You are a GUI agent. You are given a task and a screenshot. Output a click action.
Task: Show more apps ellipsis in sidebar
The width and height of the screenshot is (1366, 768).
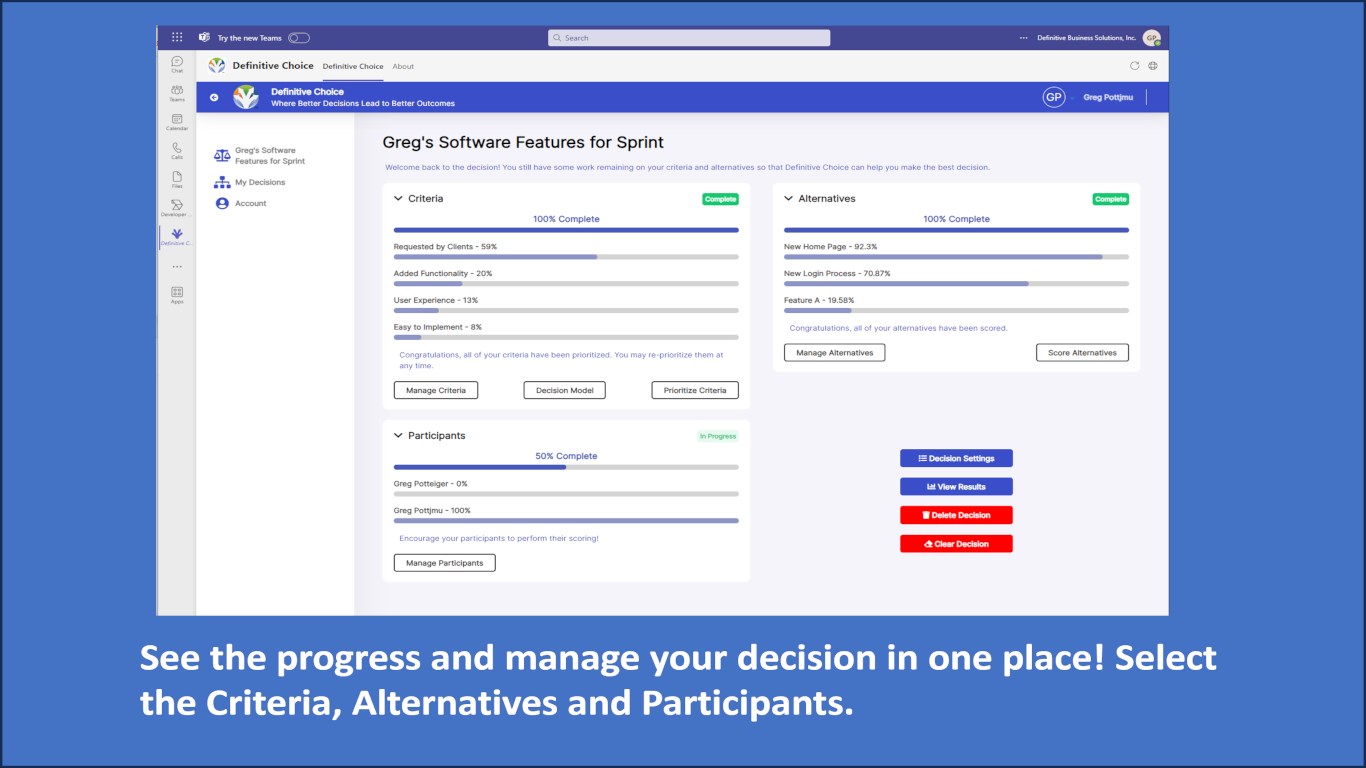pos(177,267)
